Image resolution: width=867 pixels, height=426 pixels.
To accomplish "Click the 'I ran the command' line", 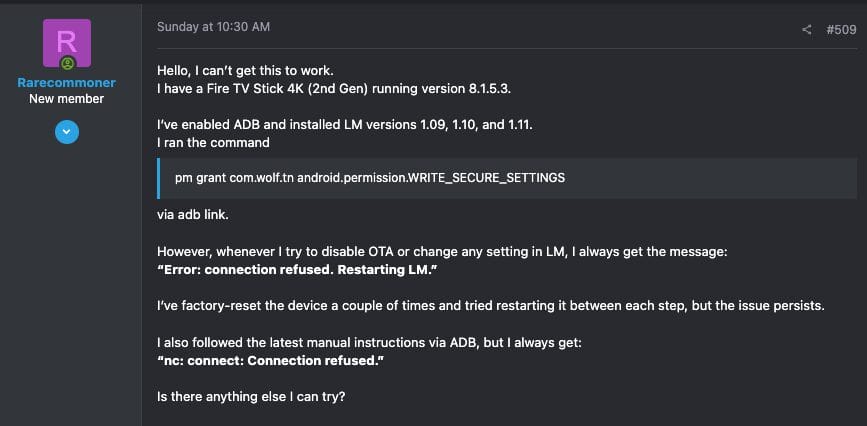I will point(213,143).
